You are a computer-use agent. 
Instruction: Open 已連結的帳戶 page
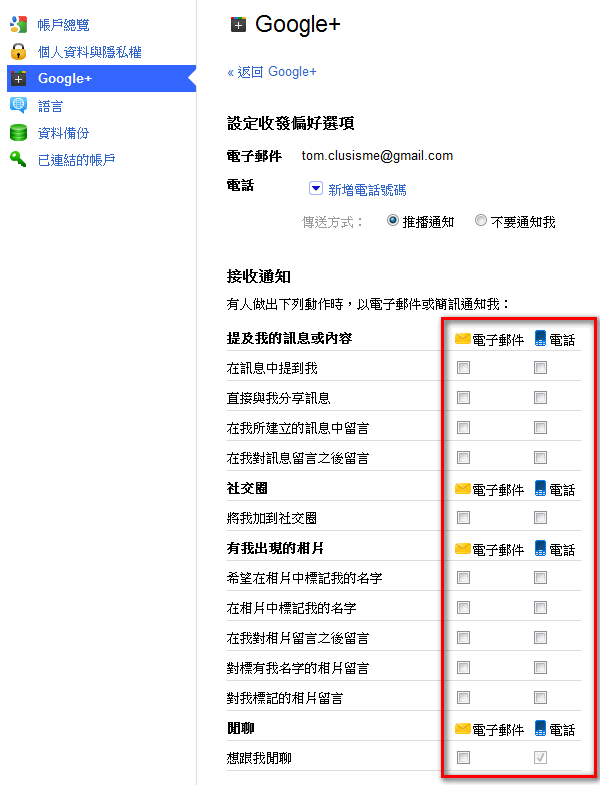click(x=77, y=160)
